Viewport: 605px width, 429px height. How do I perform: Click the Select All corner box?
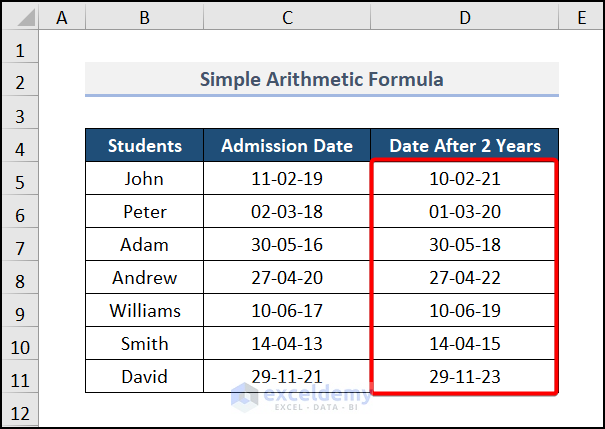coord(21,17)
